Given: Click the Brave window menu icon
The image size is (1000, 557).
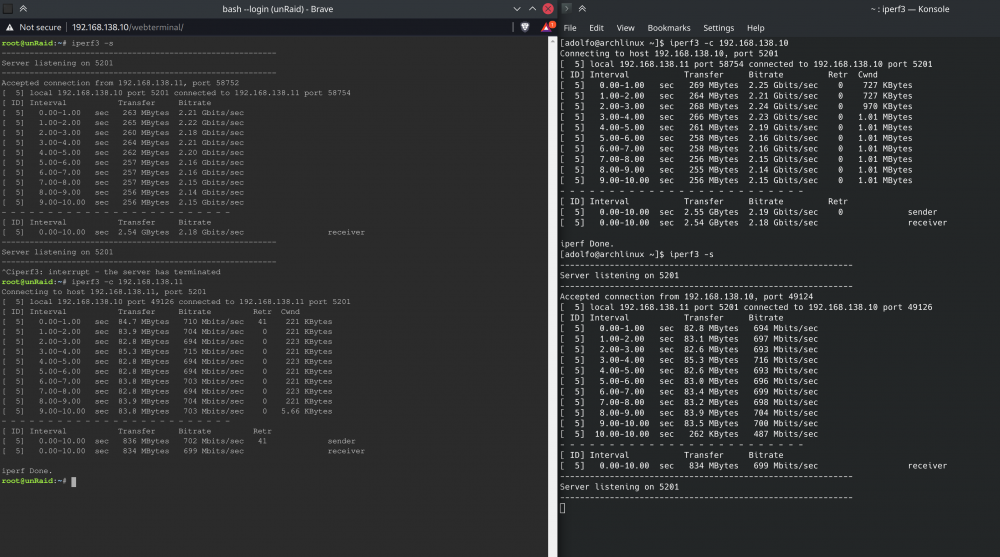Looking at the screenshot, I should point(8,9).
